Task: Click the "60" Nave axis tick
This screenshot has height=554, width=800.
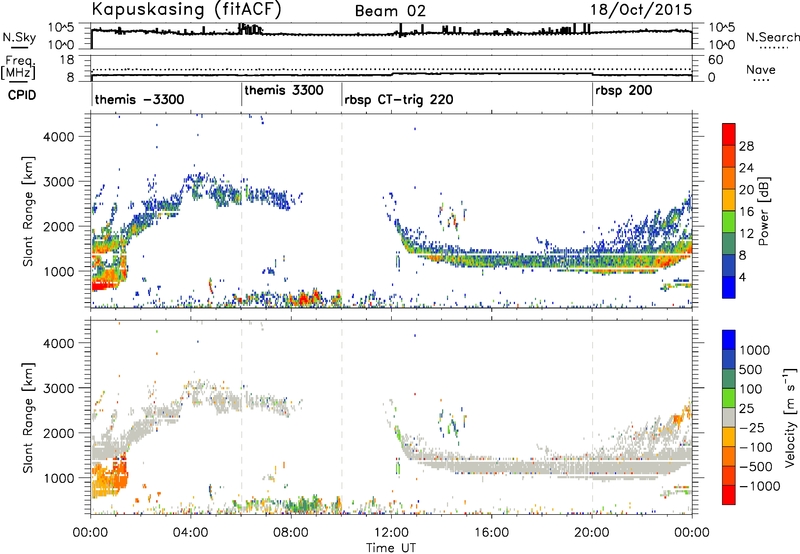Action: coord(715,60)
